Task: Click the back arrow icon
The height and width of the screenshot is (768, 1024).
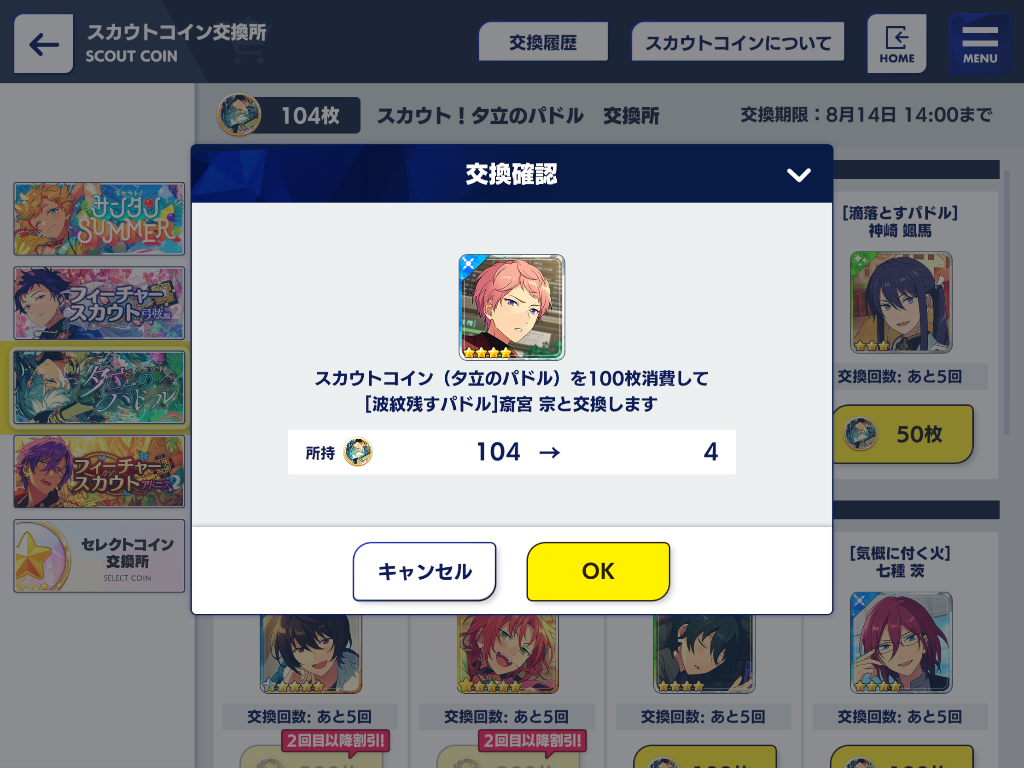Action: tap(43, 44)
